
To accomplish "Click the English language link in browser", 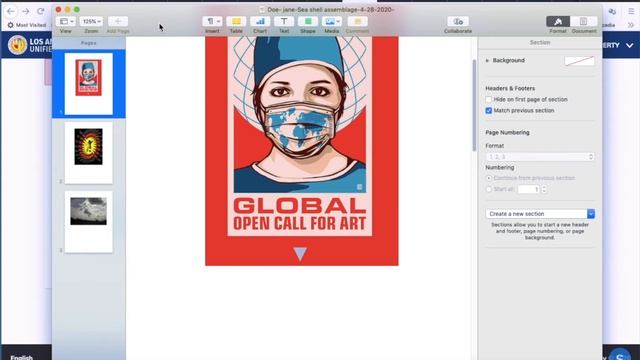I will click(x=22, y=357).
